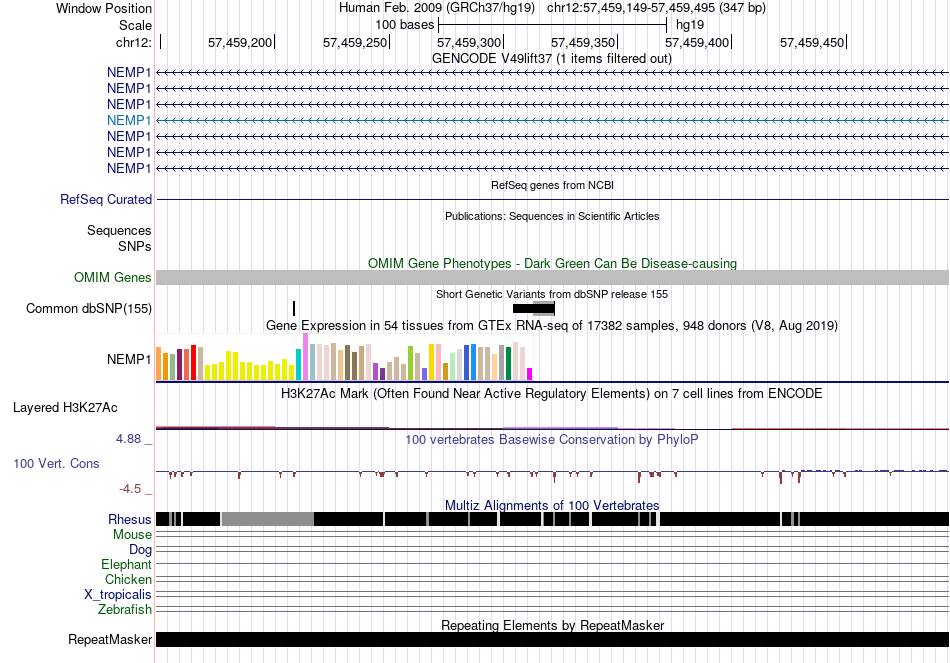Select the chr12: ruler label
The height and width of the screenshot is (663, 950).
tap(133, 42)
